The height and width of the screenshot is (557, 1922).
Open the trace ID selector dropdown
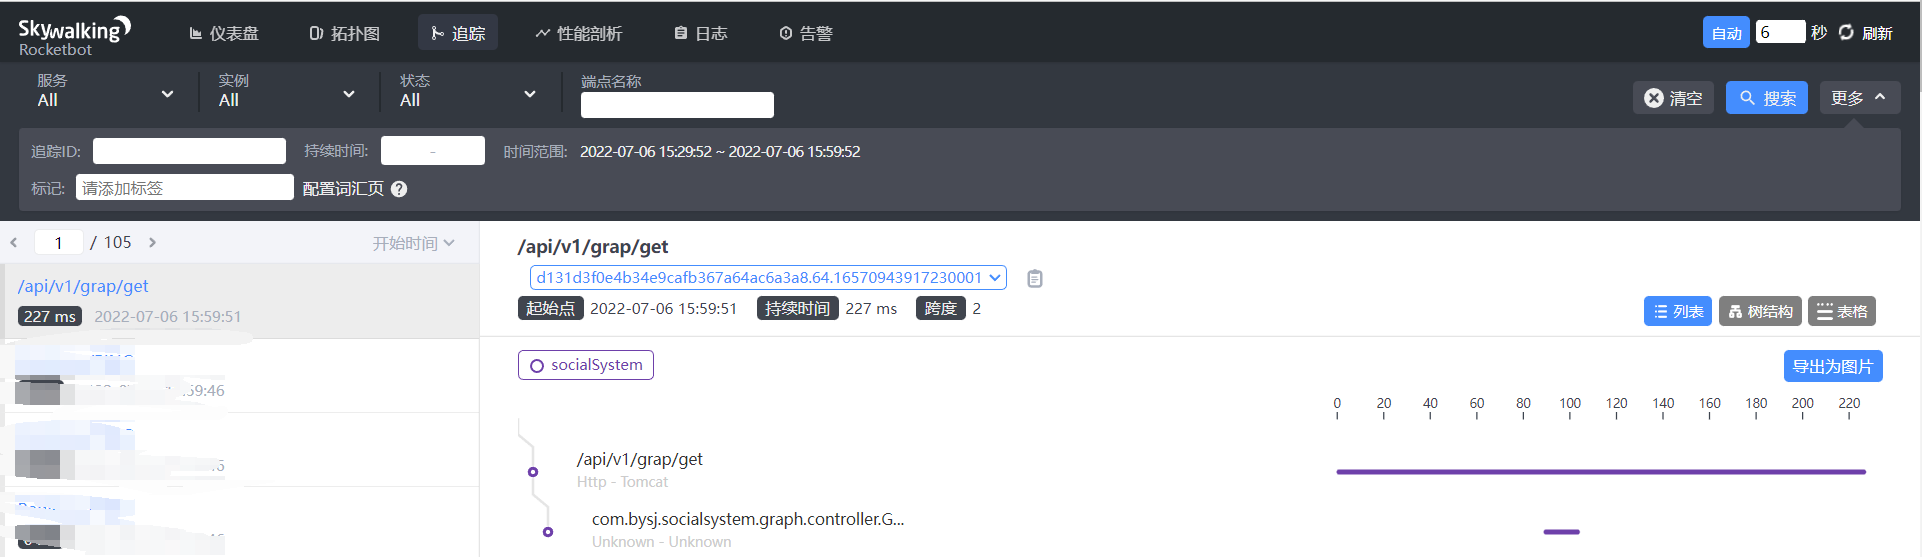(x=768, y=277)
